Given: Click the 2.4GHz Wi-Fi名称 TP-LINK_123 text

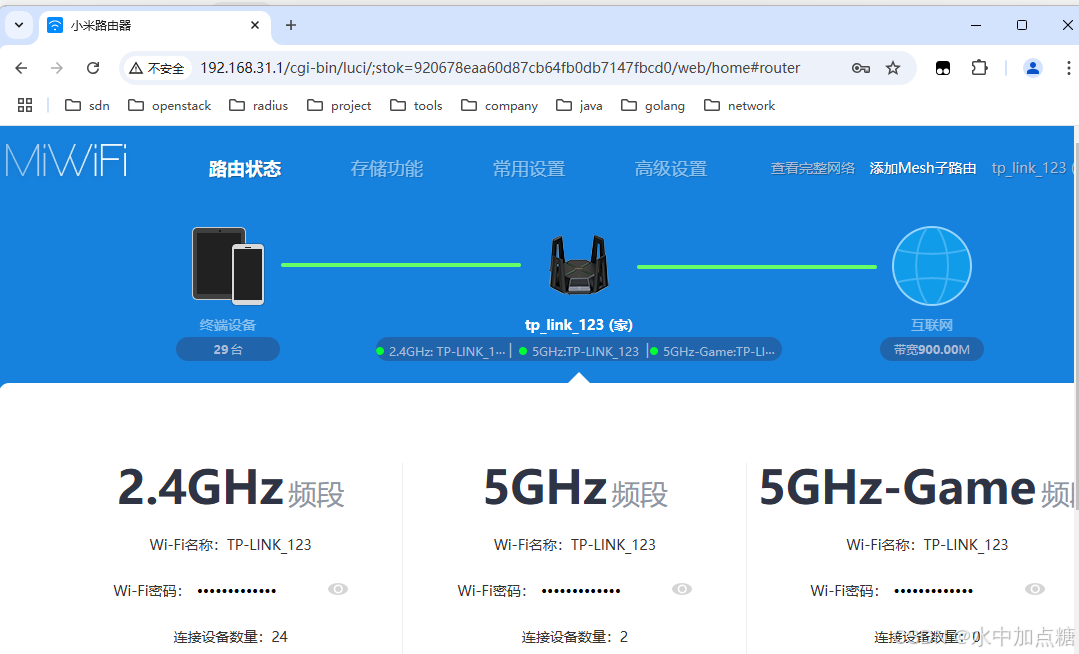Looking at the screenshot, I should (231, 545).
